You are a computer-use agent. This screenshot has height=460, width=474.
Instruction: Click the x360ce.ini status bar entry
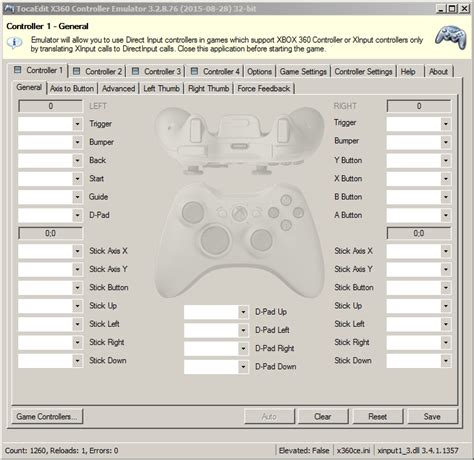[x=353, y=451]
